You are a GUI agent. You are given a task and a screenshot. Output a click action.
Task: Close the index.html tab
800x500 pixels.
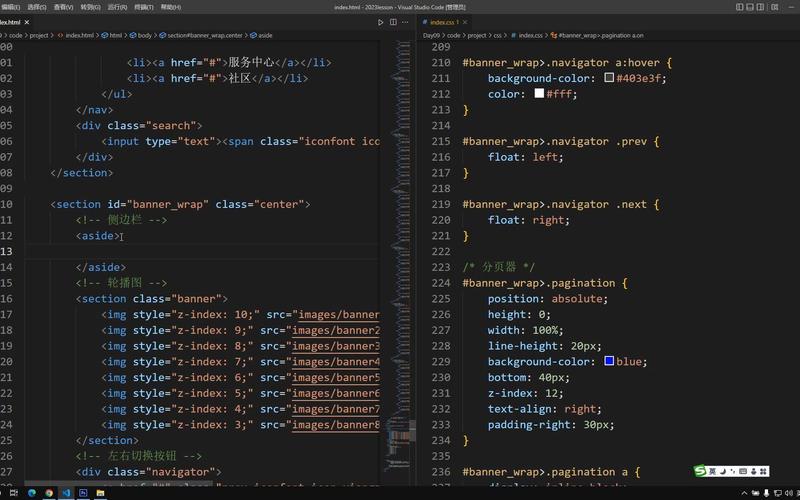(27, 22)
